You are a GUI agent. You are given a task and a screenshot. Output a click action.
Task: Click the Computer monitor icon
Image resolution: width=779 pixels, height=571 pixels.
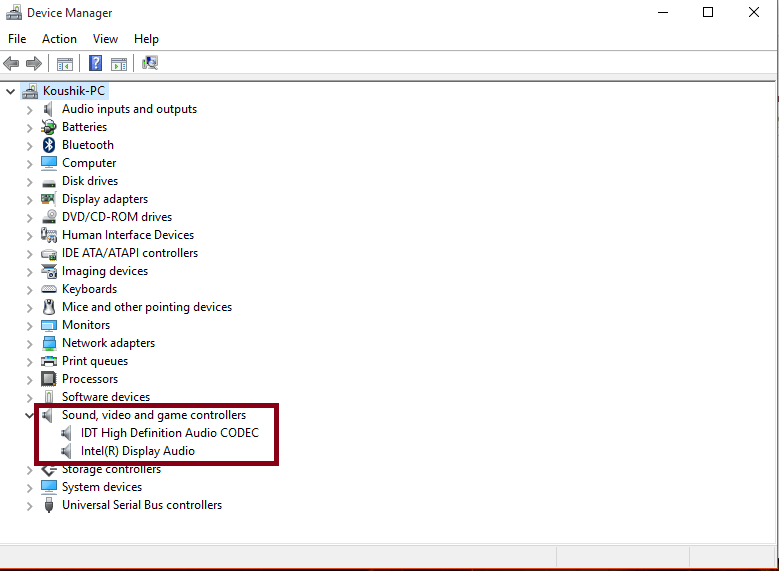(49, 163)
